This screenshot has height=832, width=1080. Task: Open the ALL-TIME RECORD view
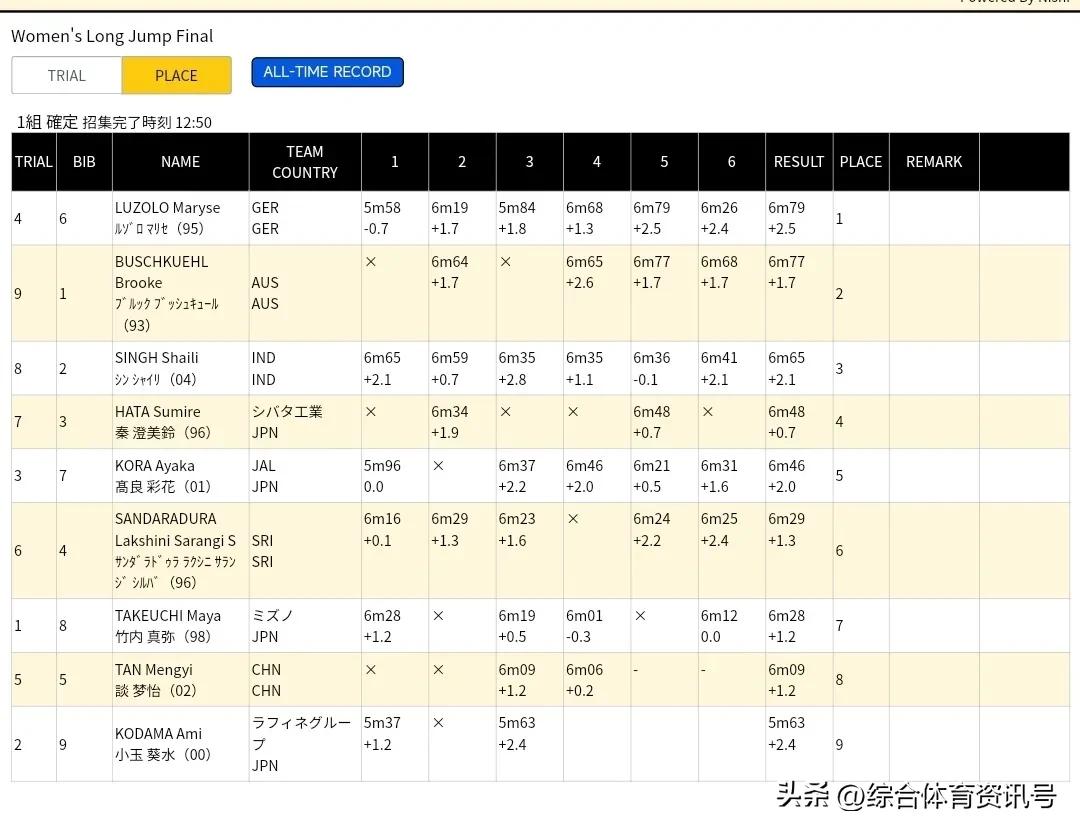pos(327,71)
